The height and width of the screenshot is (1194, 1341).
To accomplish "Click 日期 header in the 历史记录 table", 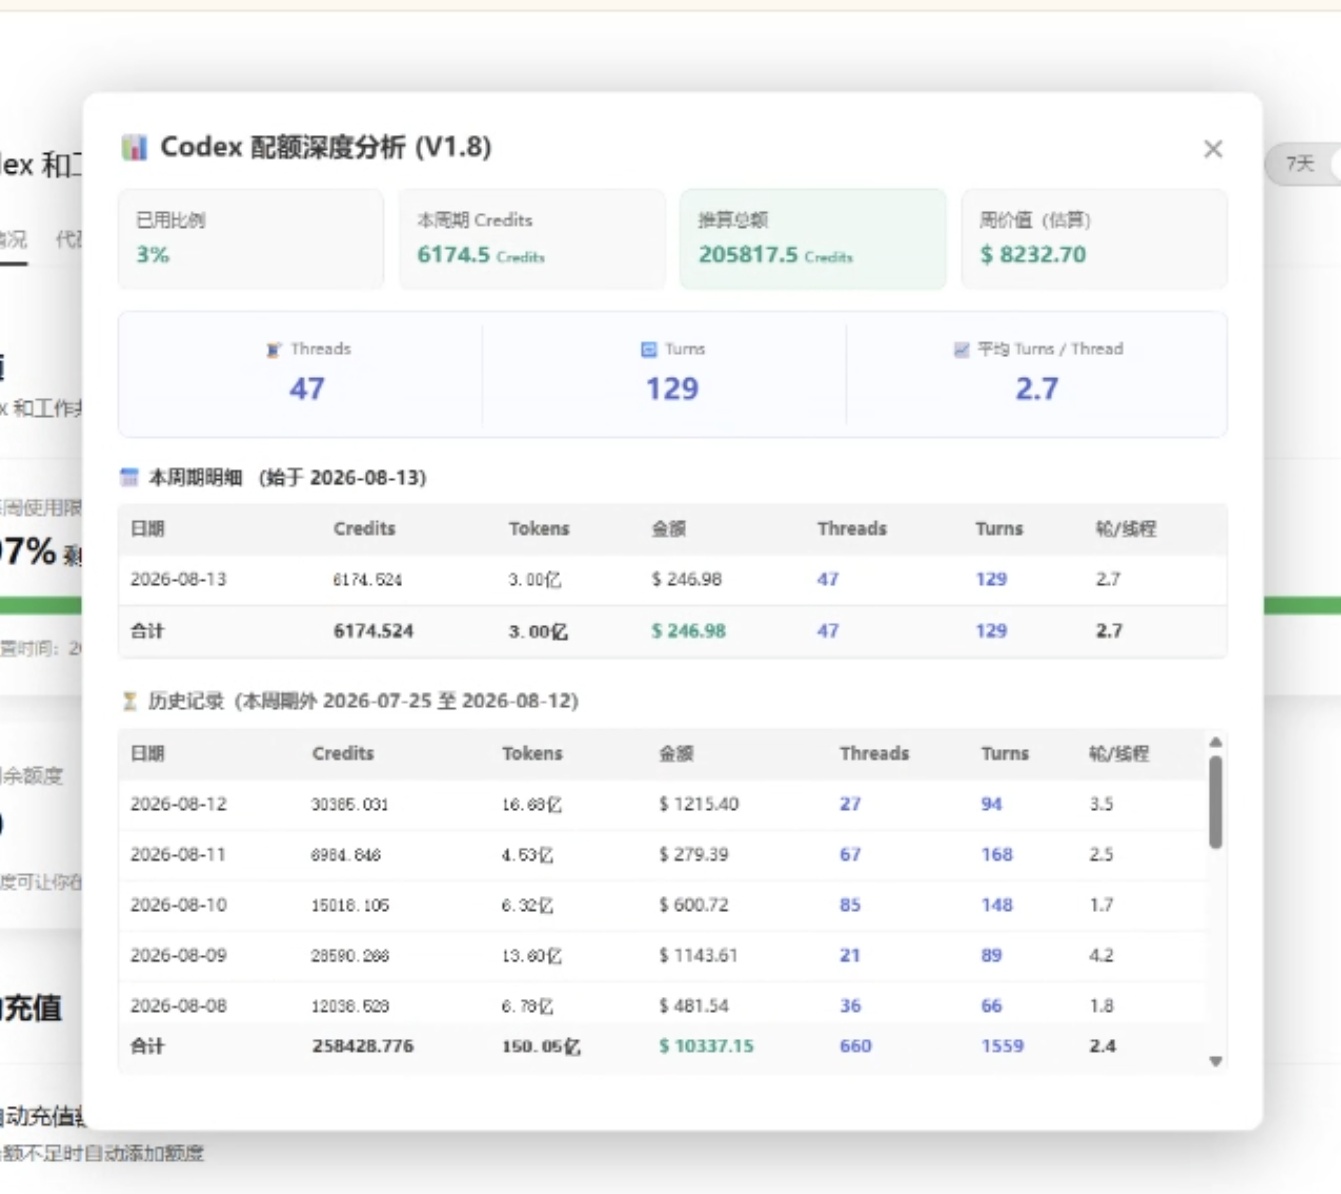I will click(147, 754).
